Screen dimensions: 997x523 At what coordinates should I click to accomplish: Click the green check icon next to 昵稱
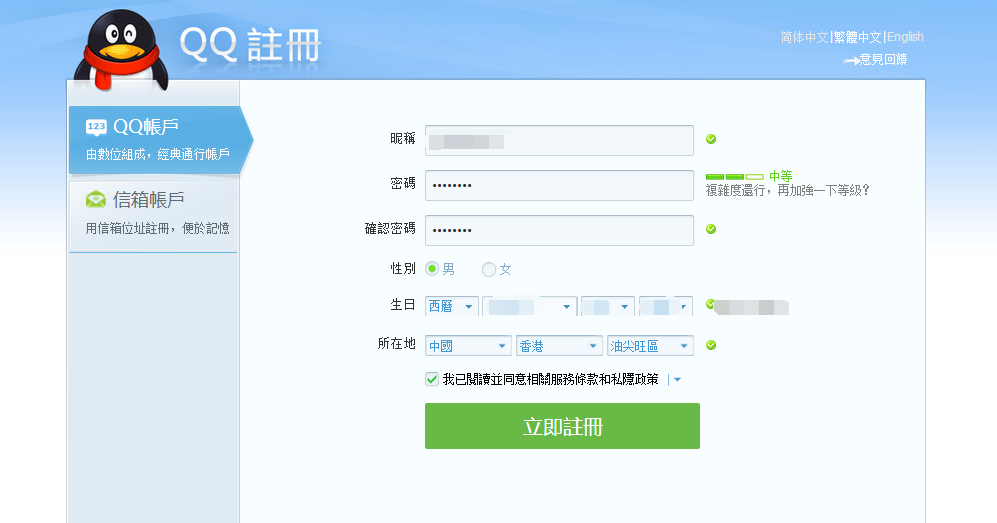(711, 139)
